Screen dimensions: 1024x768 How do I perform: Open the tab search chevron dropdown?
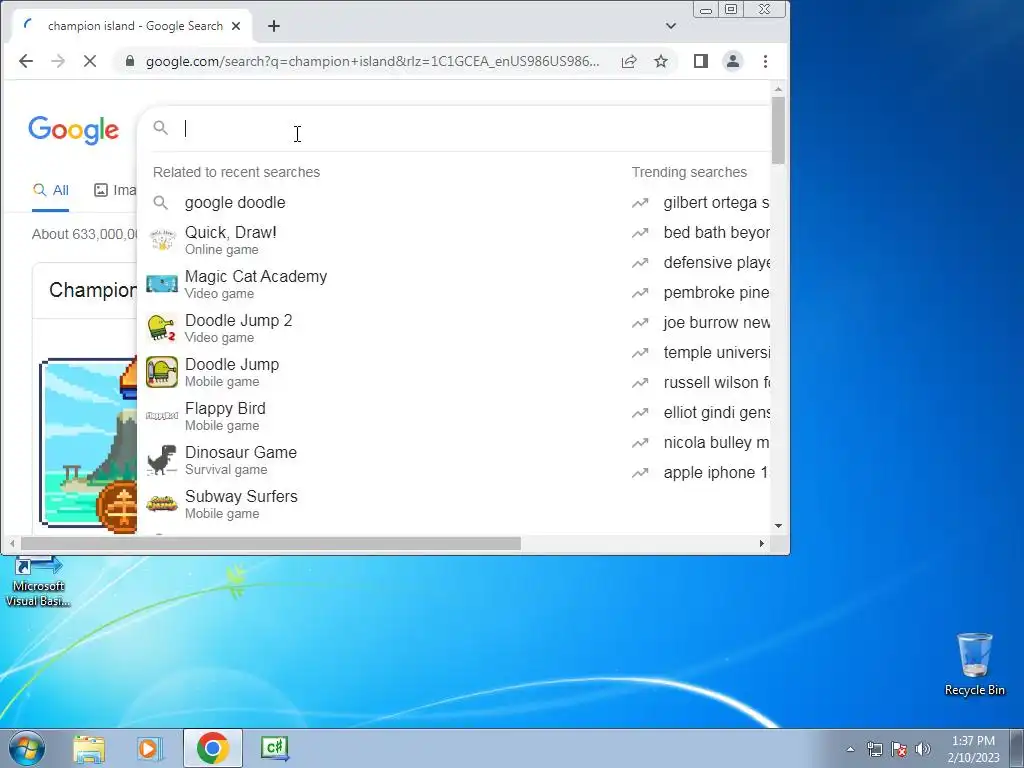[x=671, y=26]
